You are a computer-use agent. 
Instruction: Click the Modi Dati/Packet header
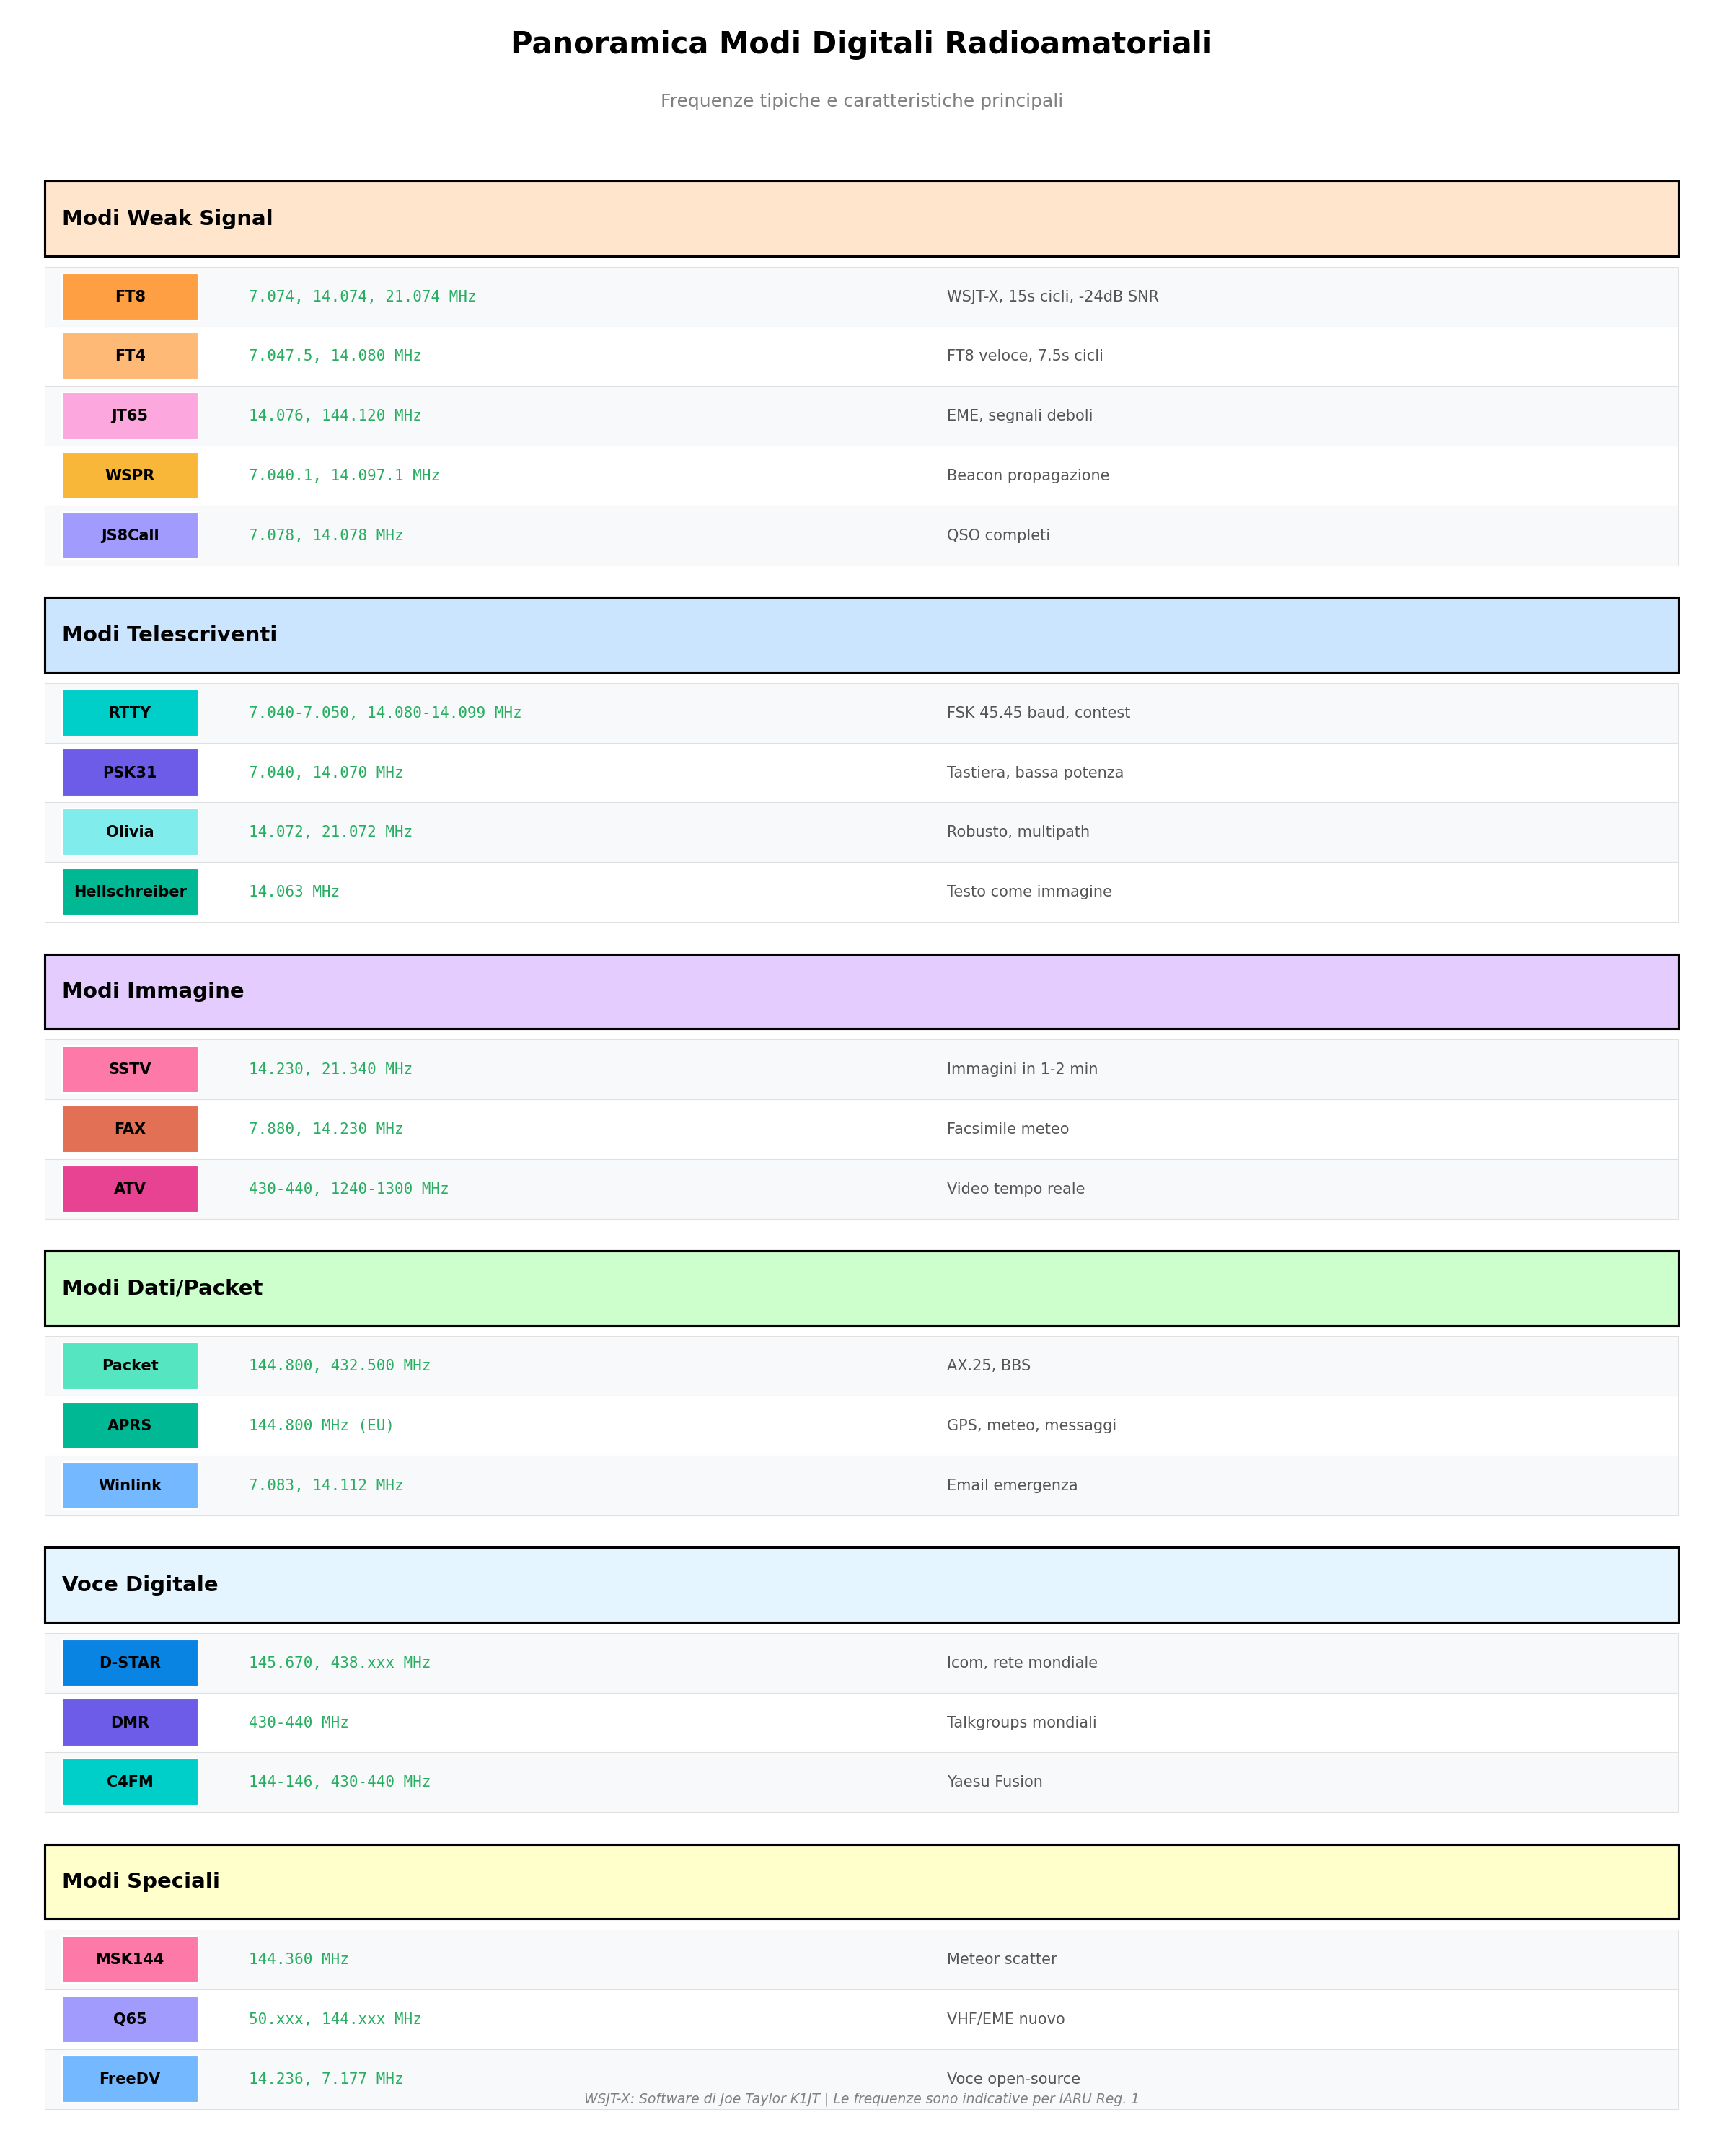[x=861, y=1288]
